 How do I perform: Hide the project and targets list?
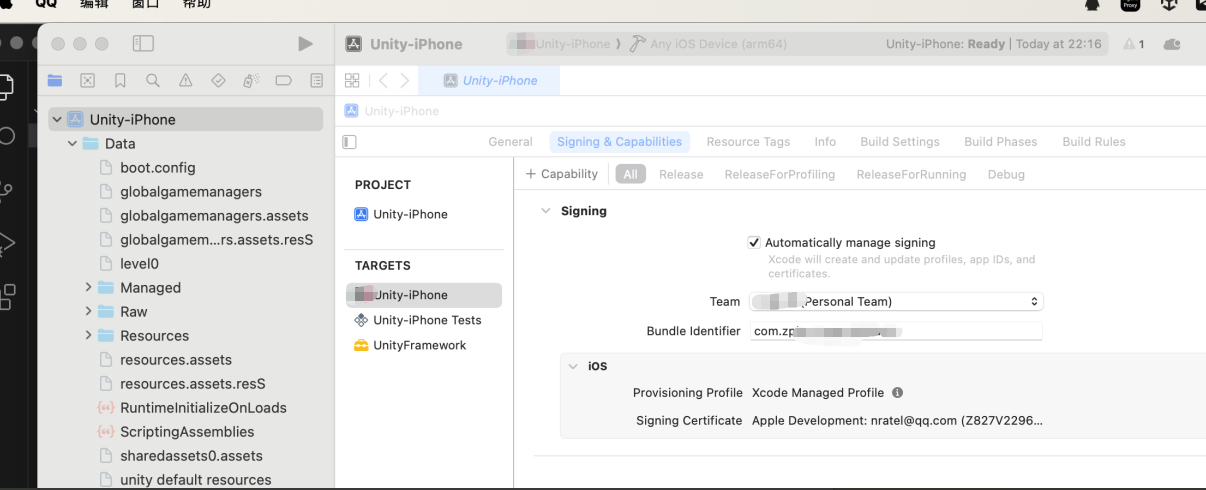coord(349,142)
